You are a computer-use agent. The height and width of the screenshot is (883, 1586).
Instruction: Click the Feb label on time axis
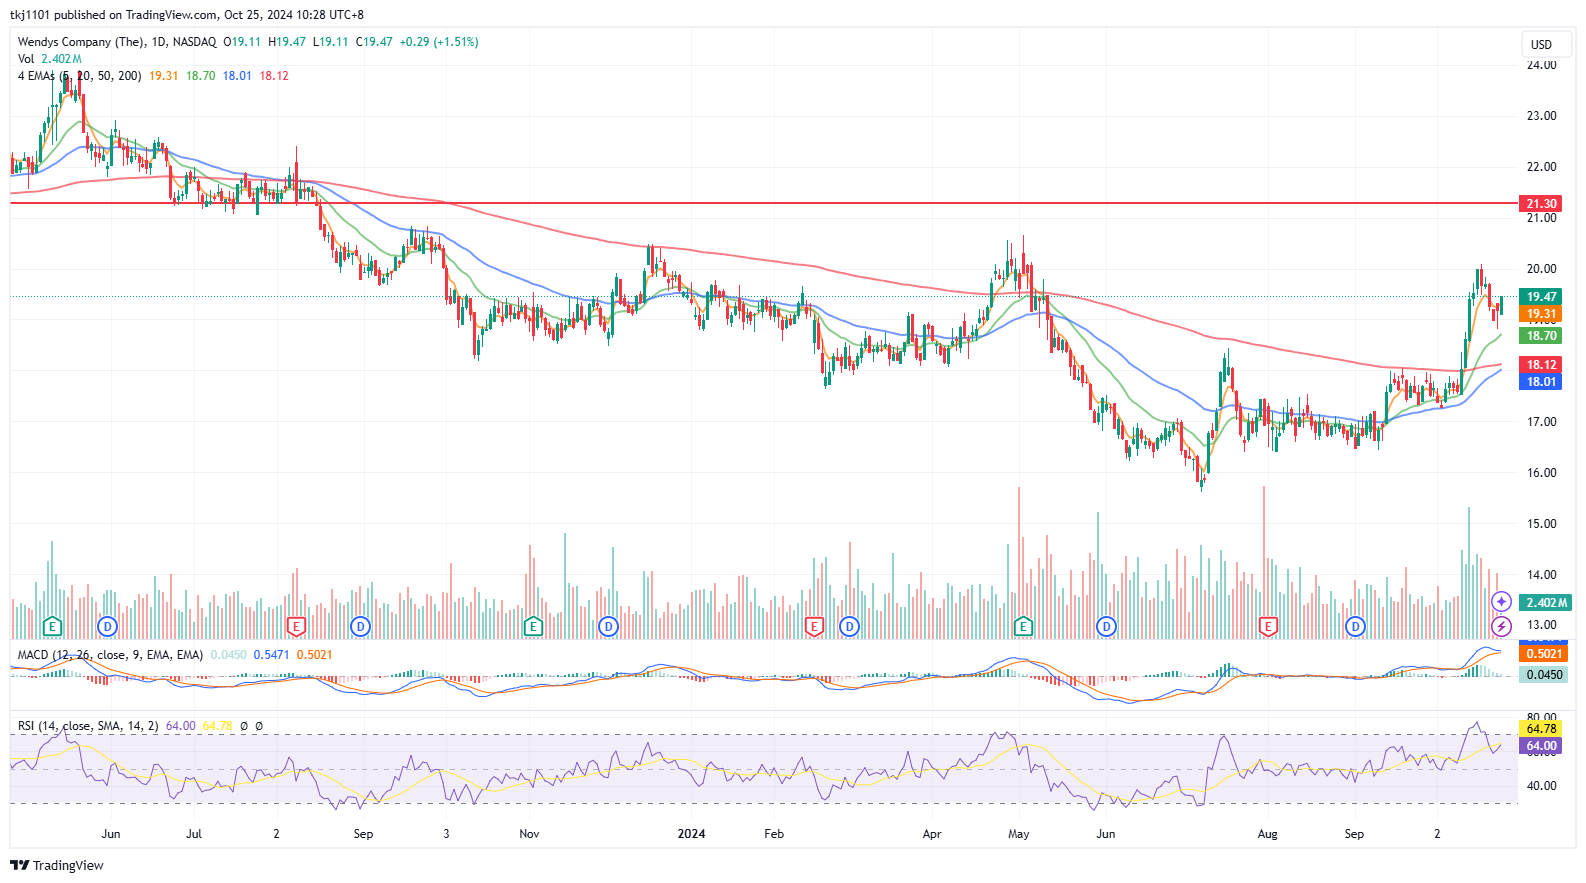coord(774,834)
